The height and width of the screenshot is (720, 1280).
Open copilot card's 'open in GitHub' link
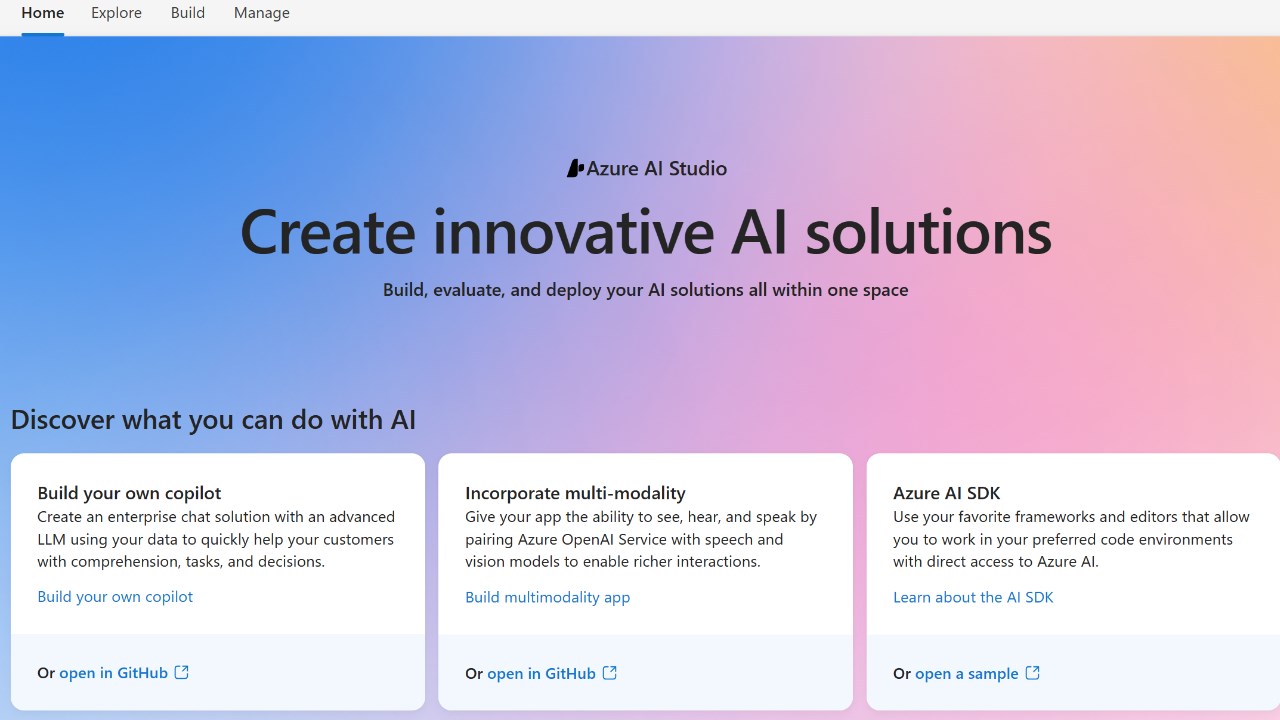(x=113, y=673)
